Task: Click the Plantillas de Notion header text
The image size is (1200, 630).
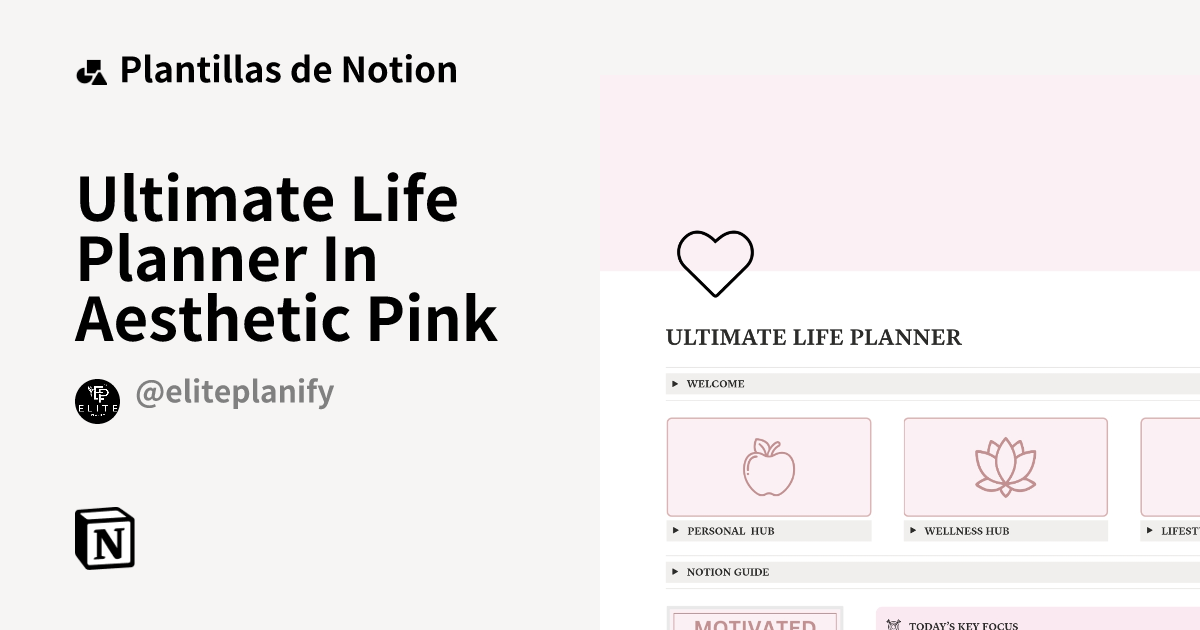Action: tap(289, 68)
